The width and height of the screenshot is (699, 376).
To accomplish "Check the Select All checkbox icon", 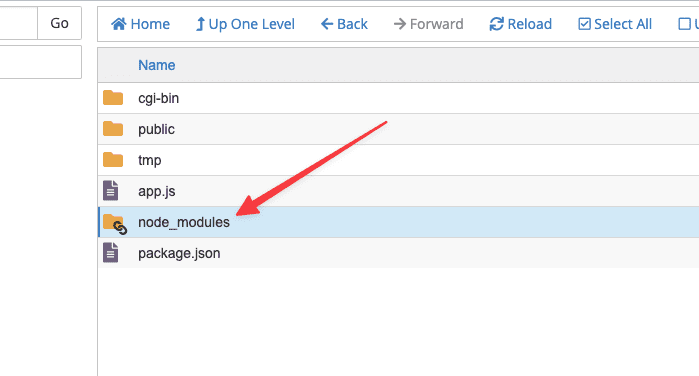I will coord(584,24).
